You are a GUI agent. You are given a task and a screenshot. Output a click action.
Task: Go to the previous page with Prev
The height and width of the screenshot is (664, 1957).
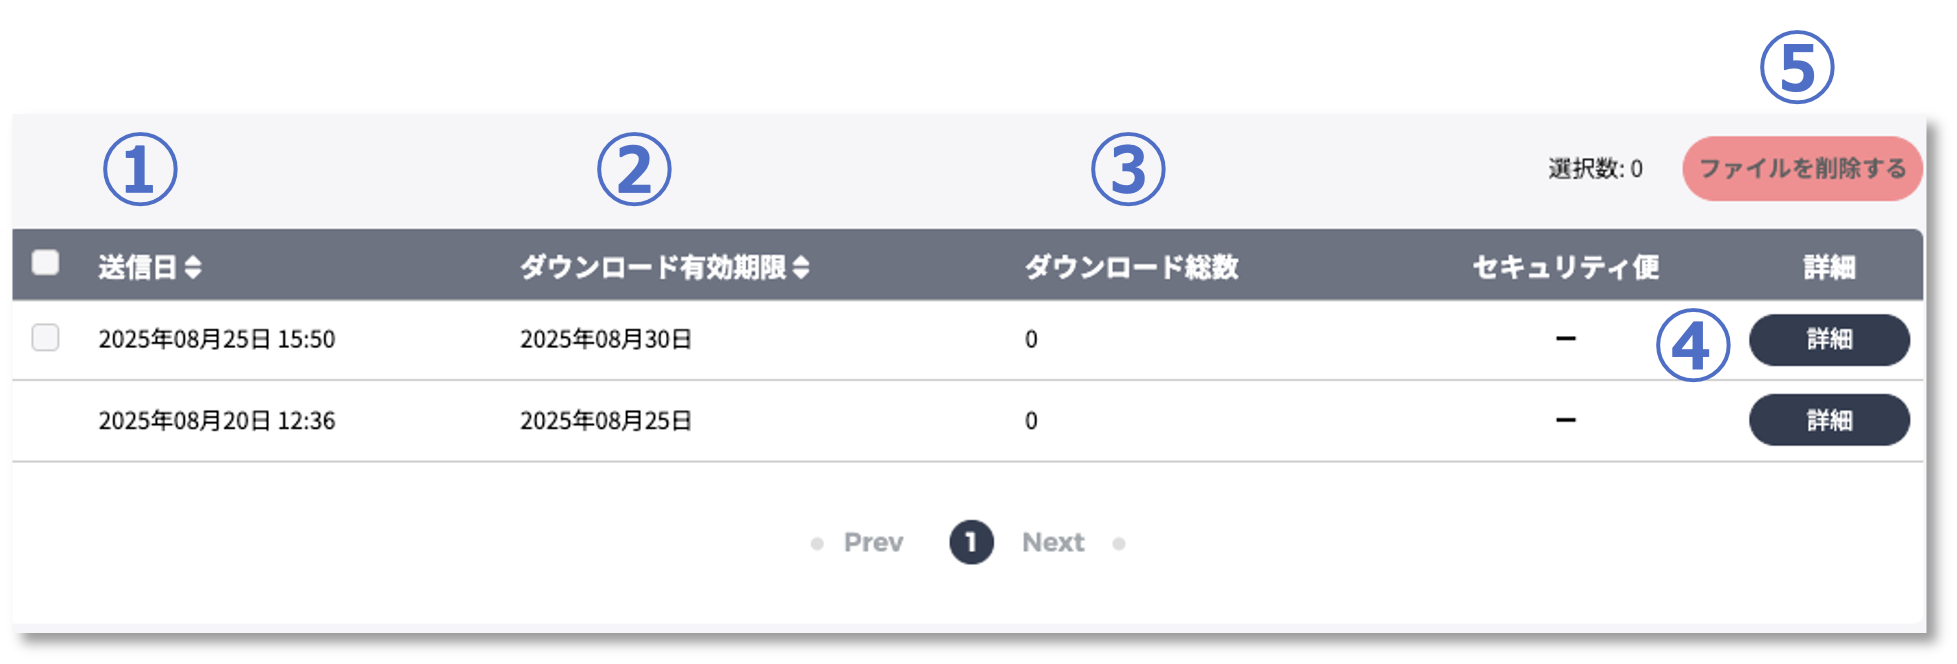coord(873,543)
